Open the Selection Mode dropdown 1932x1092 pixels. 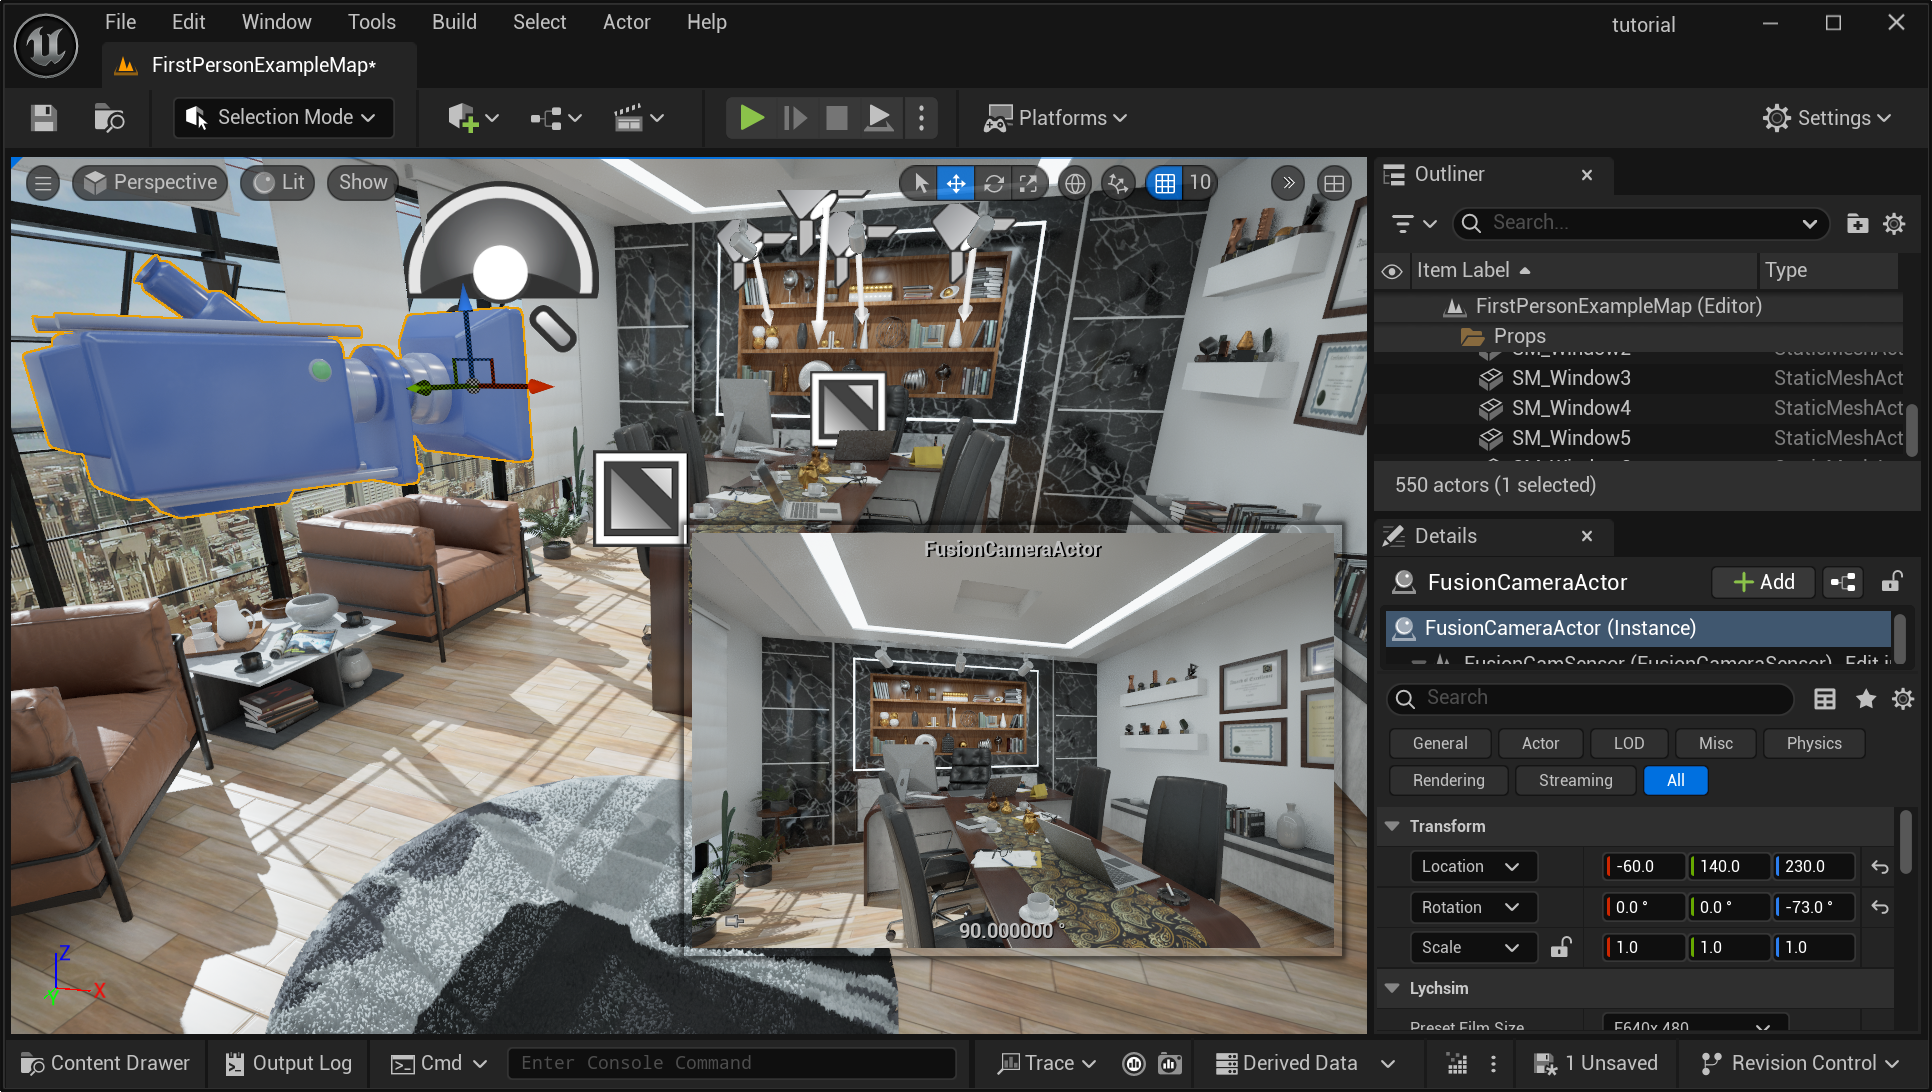pyautogui.click(x=282, y=118)
